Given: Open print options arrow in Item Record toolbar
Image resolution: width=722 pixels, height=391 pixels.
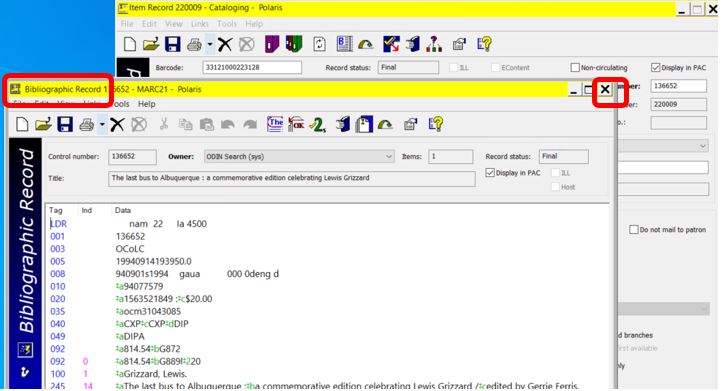Looking at the screenshot, I should pos(210,44).
